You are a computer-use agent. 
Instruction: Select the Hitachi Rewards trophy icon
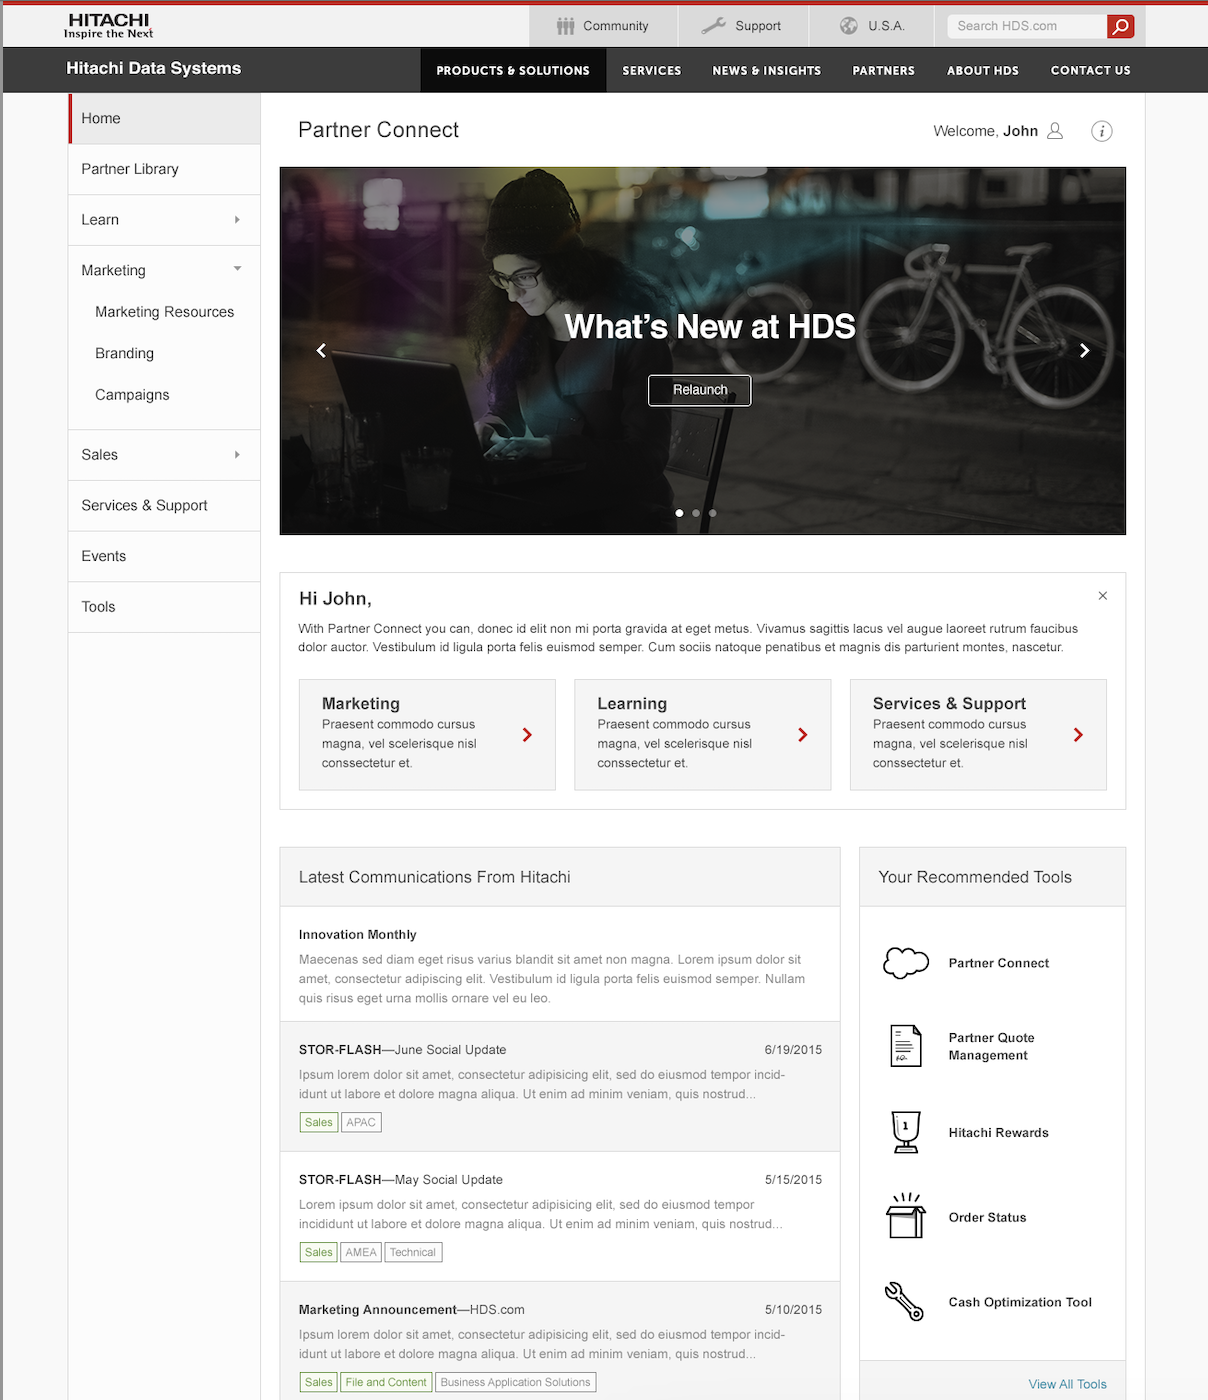coord(905,1131)
